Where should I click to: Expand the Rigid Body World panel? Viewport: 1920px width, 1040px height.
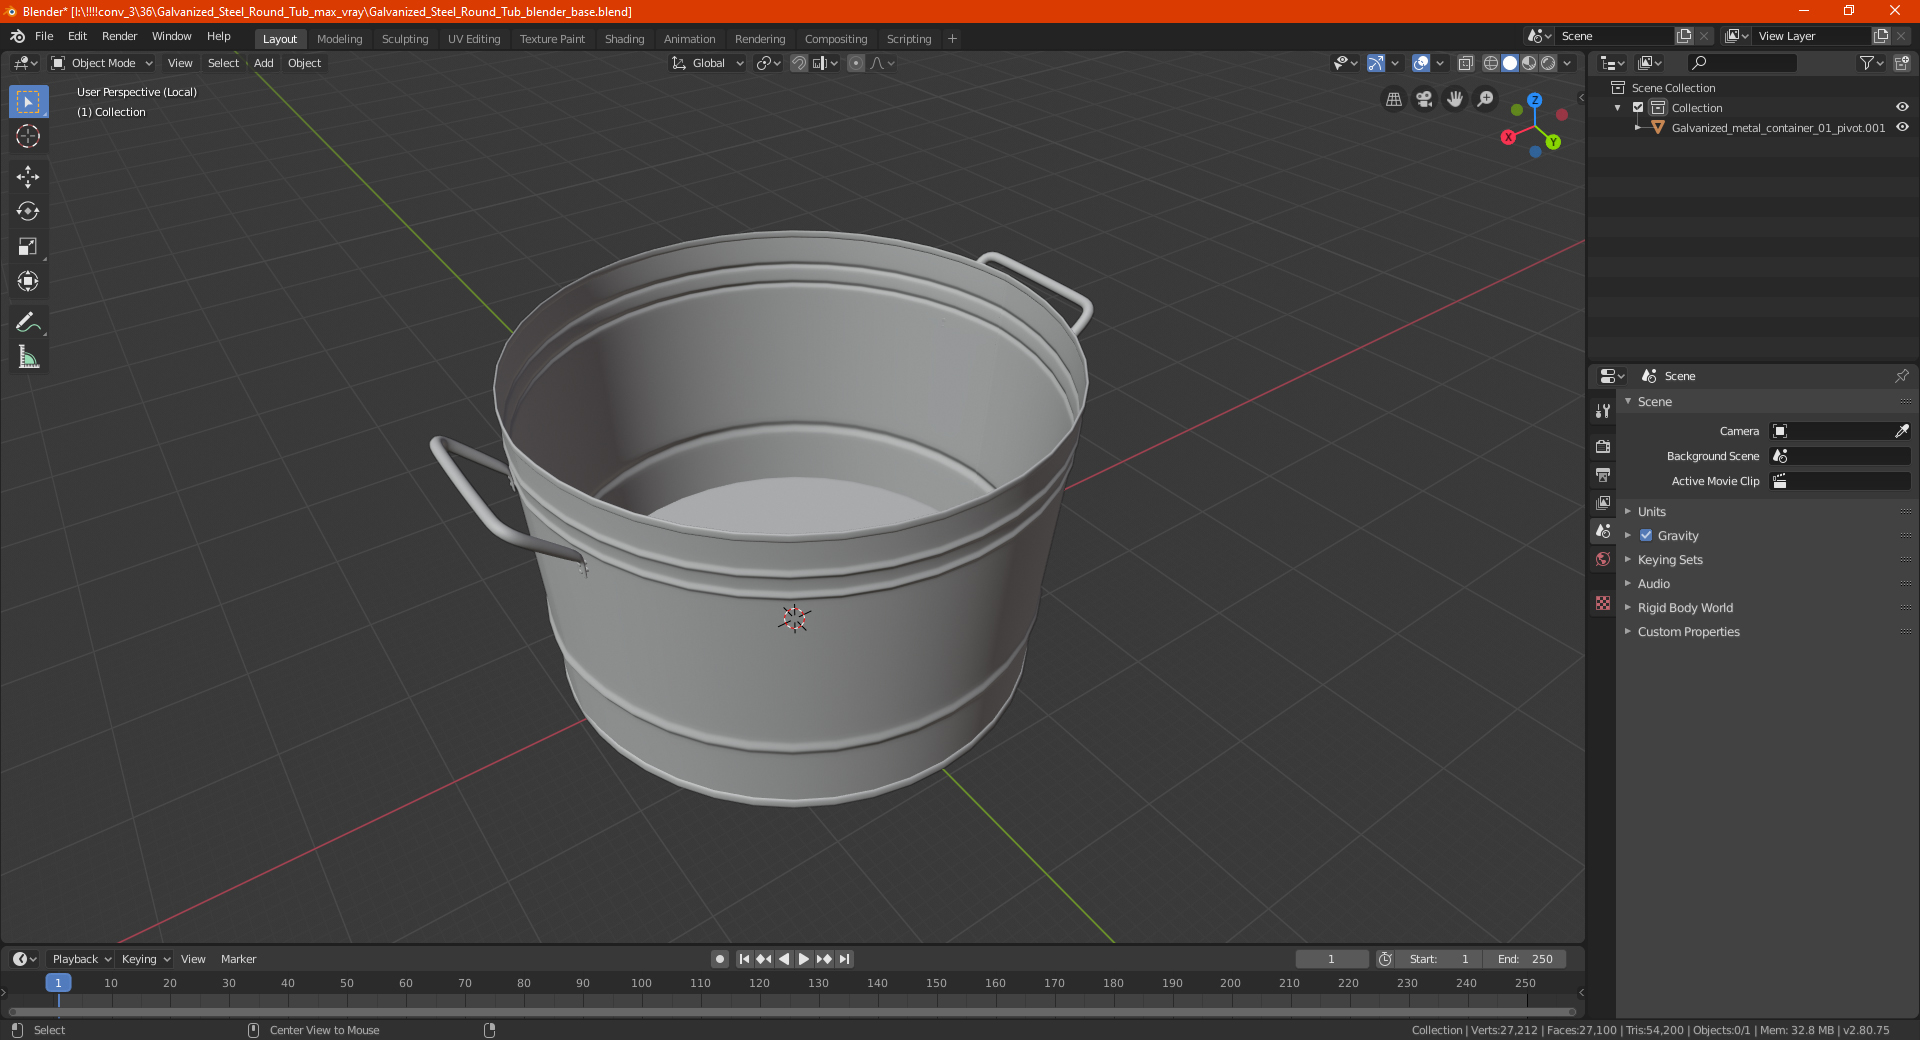point(1685,607)
